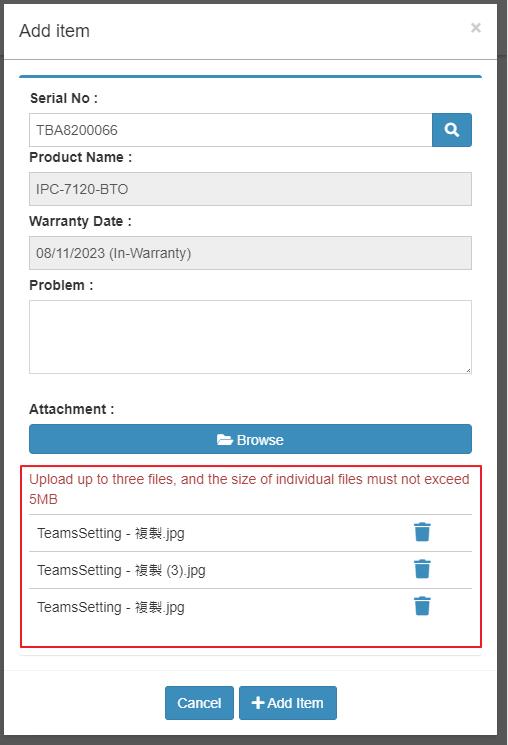
Task: Remove the TeamsSetting - 複製 (3).jpg attachment
Action: point(422,569)
